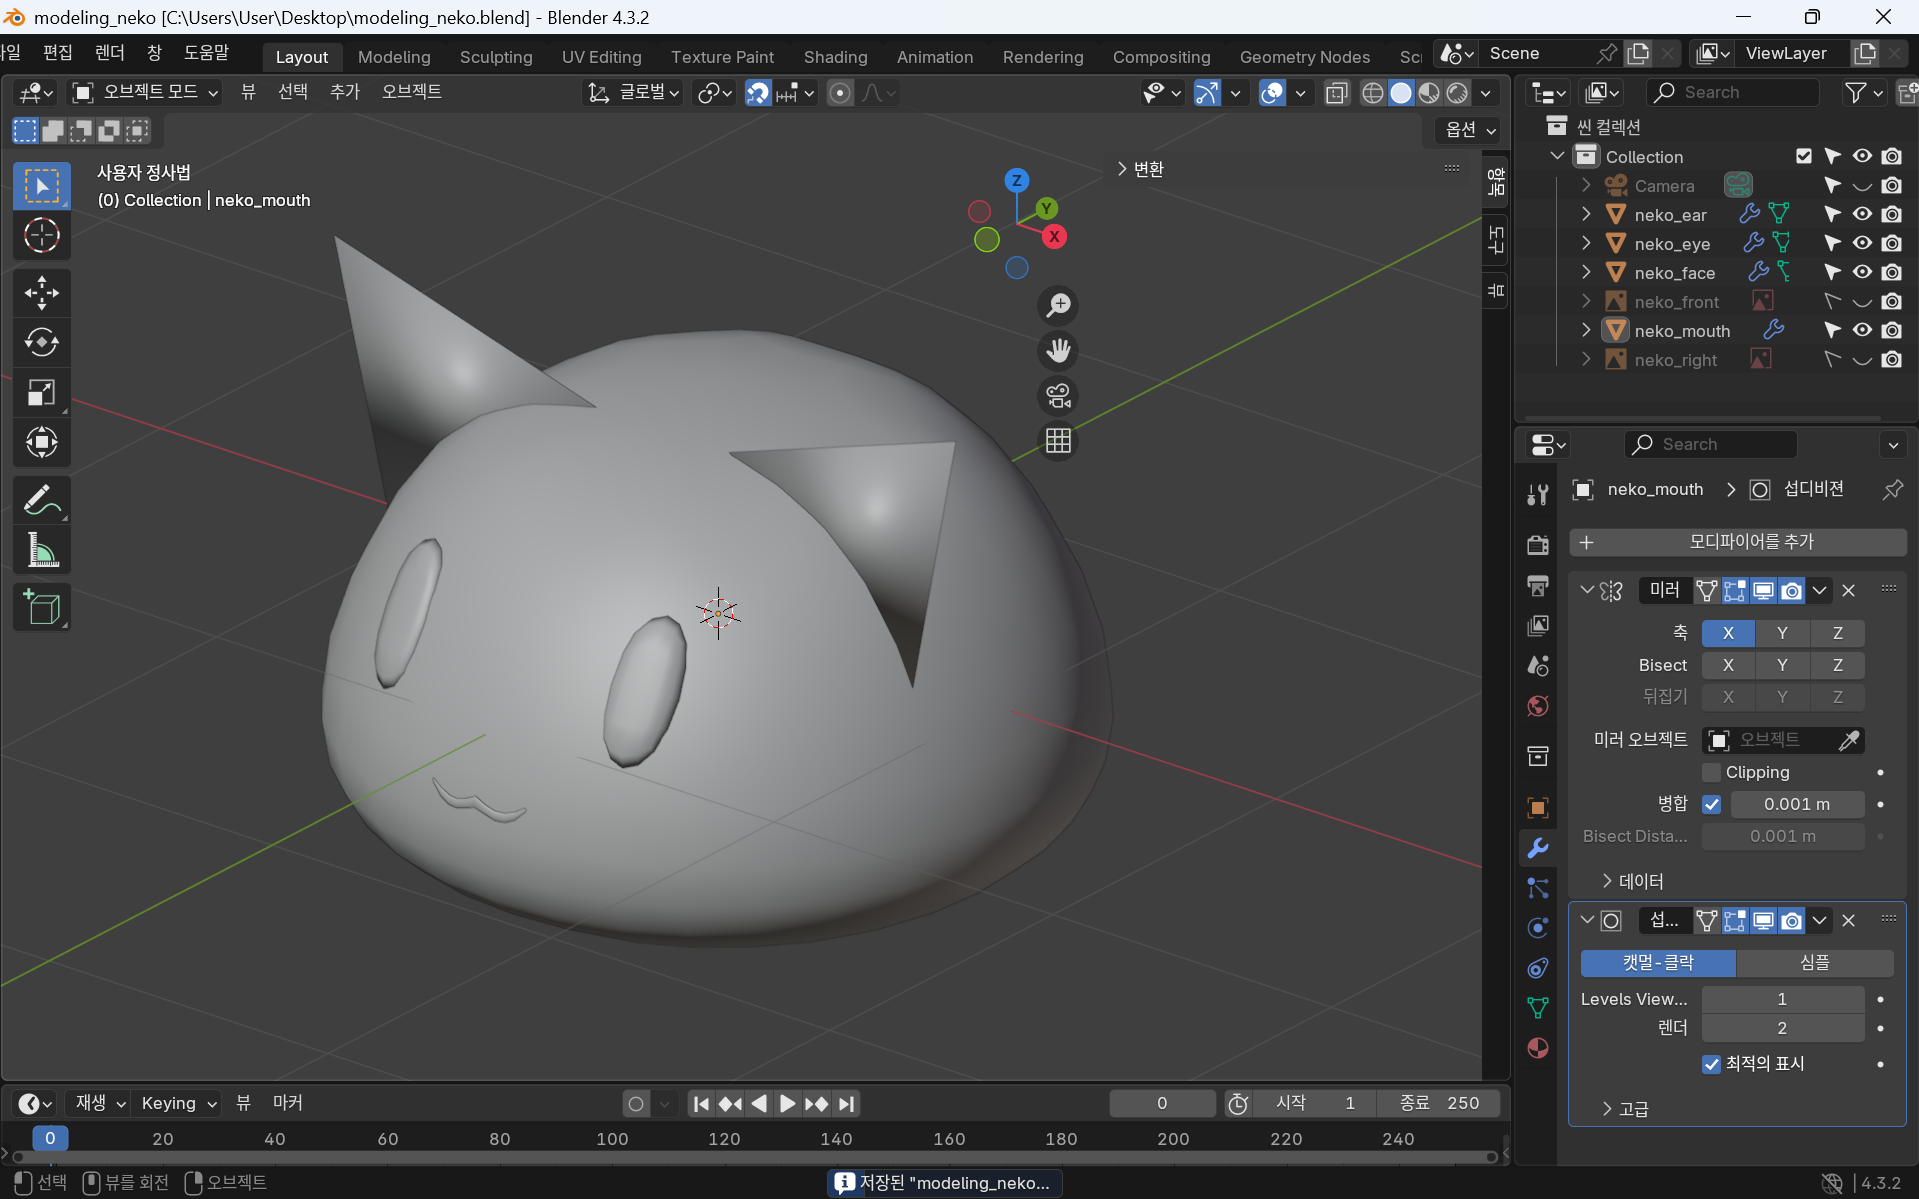
Task: Switch to wireframe viewport shading
Action: [1373, 93]
